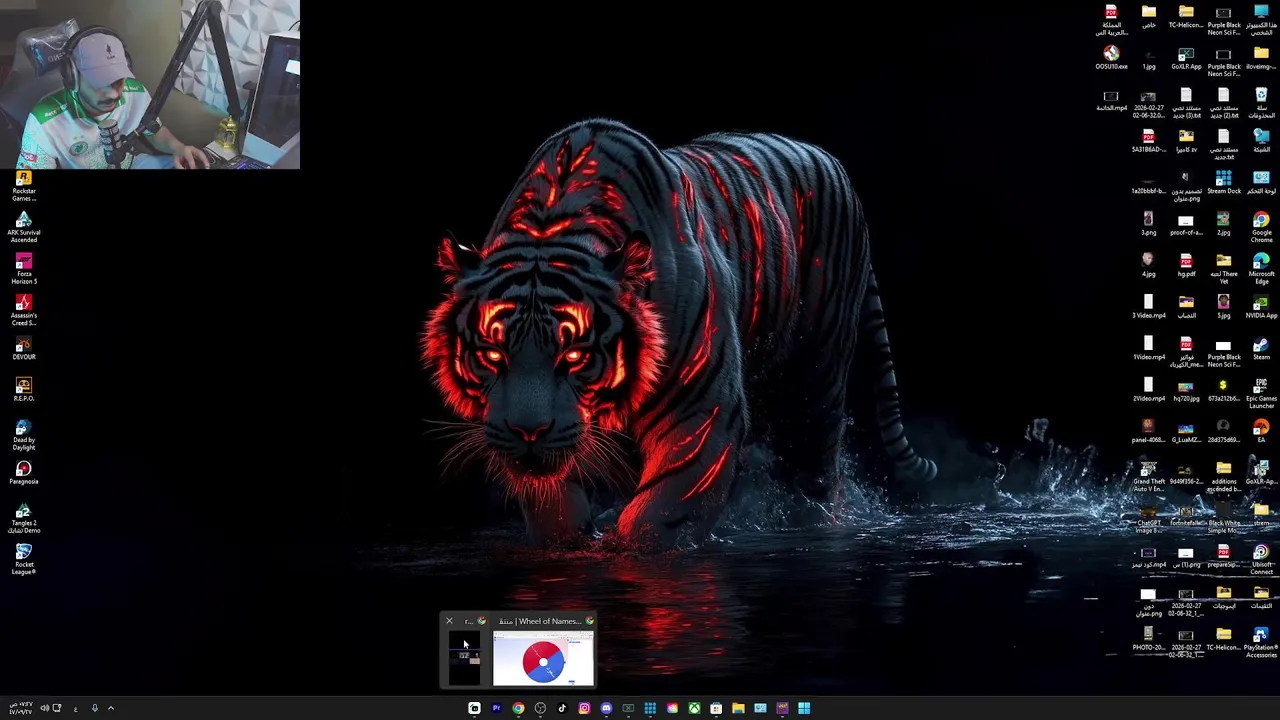
Task: Select the proof-of-a file icon
Action: (1186, 224)
